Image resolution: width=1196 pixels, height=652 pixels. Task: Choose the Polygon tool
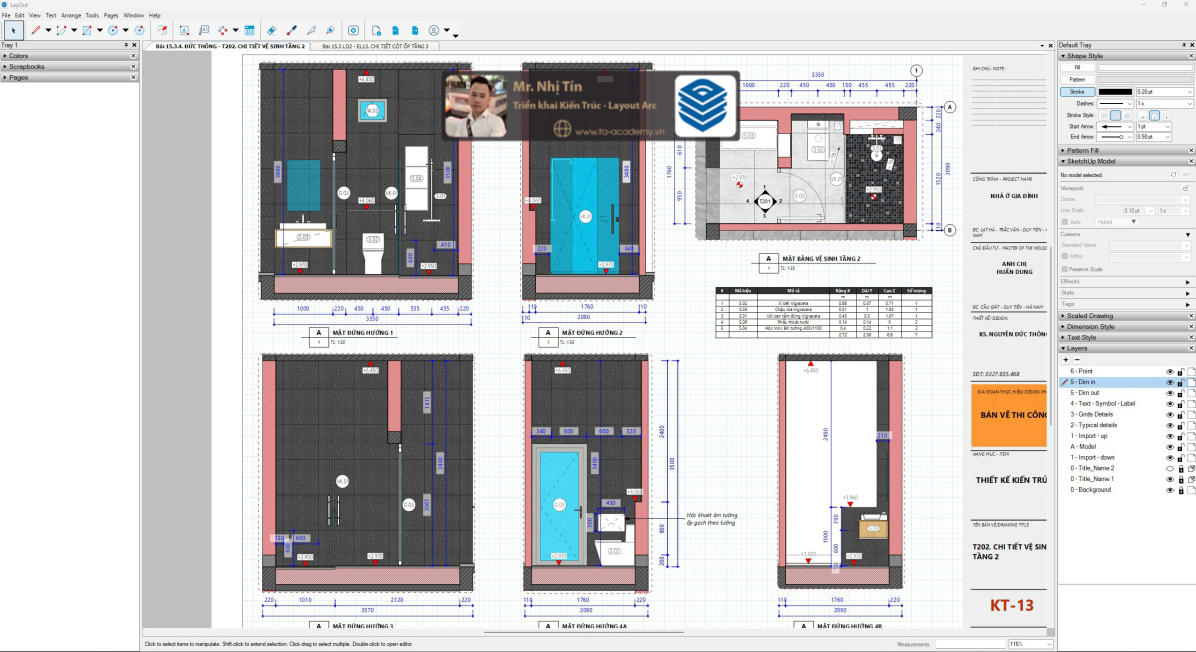point(139,31)
